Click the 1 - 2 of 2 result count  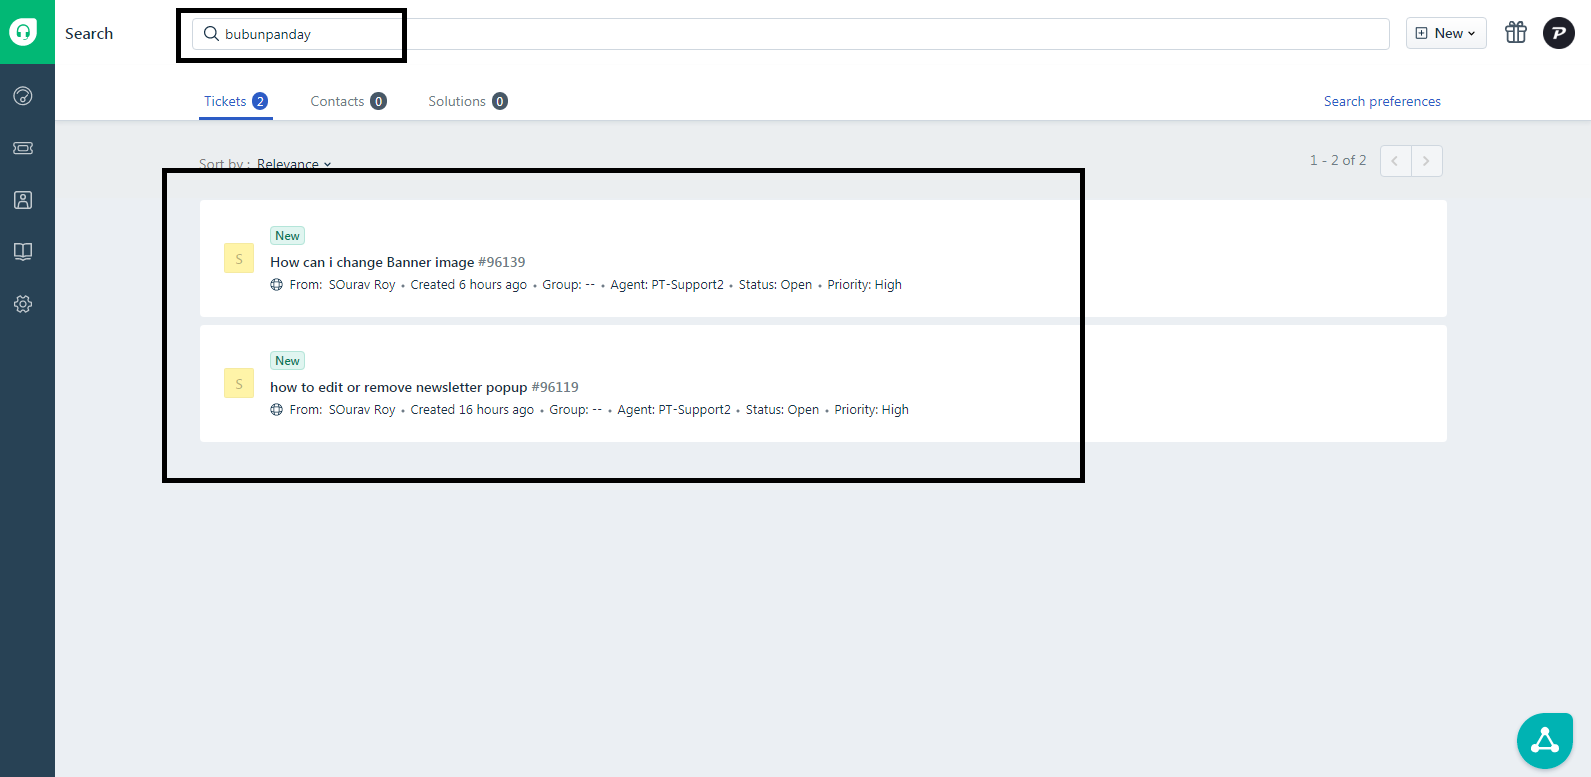pos(1338,160)
